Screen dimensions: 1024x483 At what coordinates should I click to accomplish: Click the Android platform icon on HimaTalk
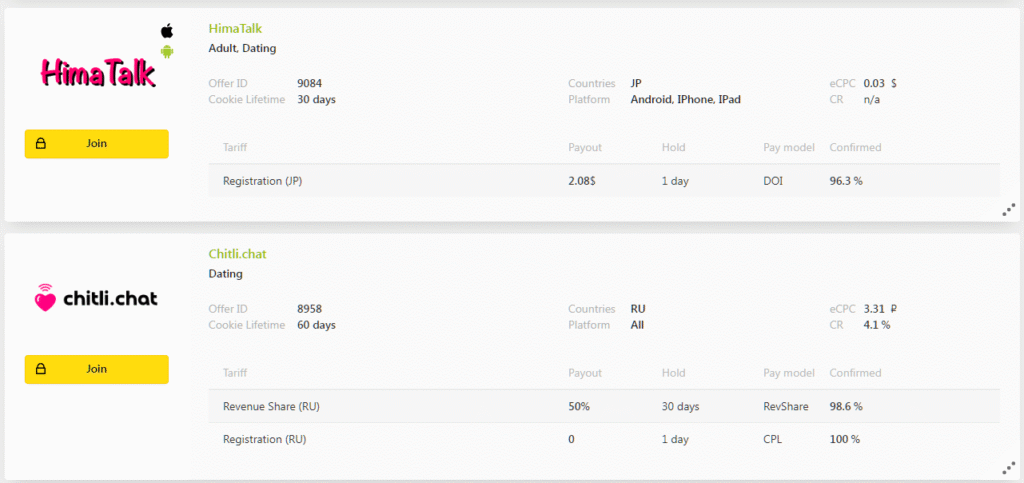[167, 51]
